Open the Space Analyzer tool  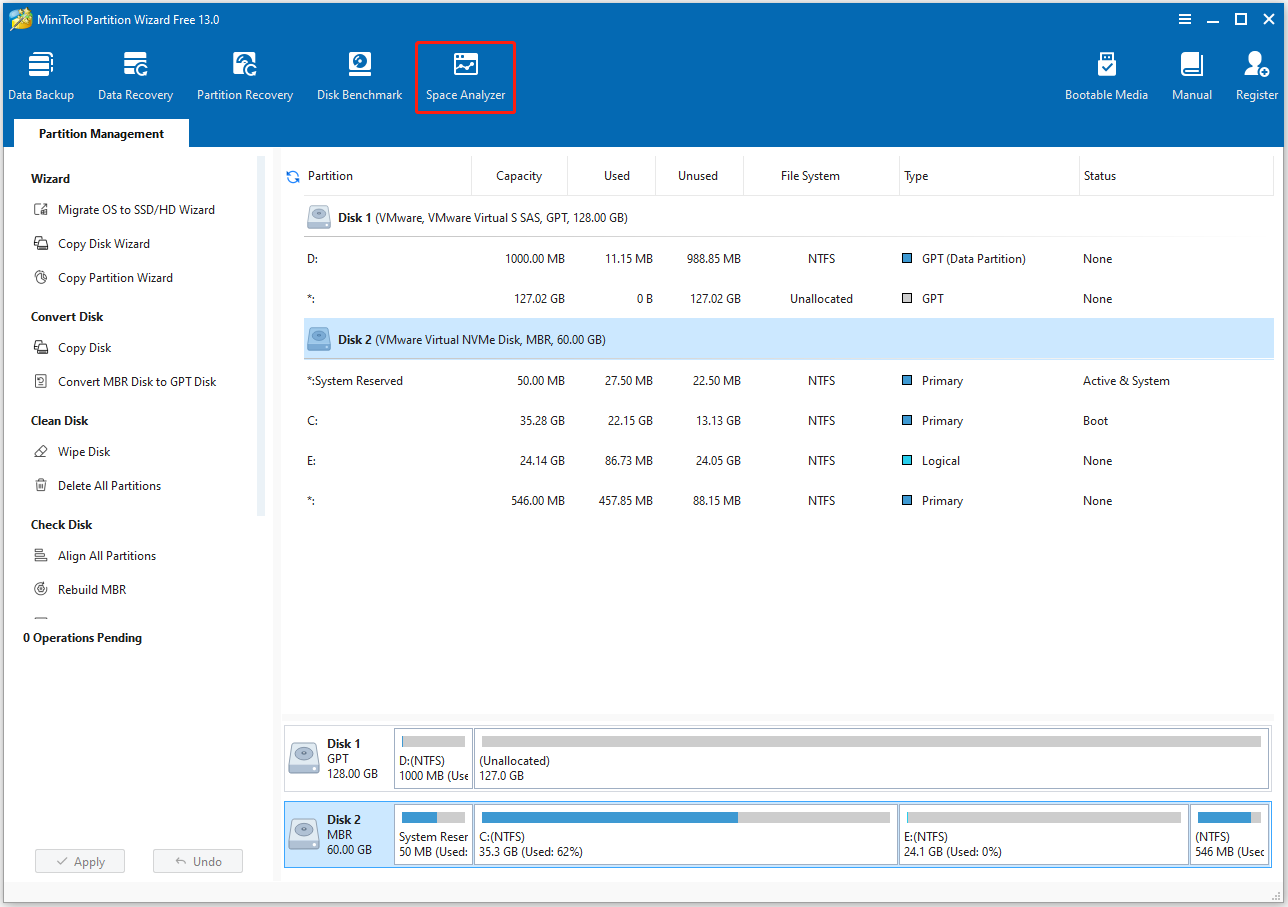click(465, 75)
